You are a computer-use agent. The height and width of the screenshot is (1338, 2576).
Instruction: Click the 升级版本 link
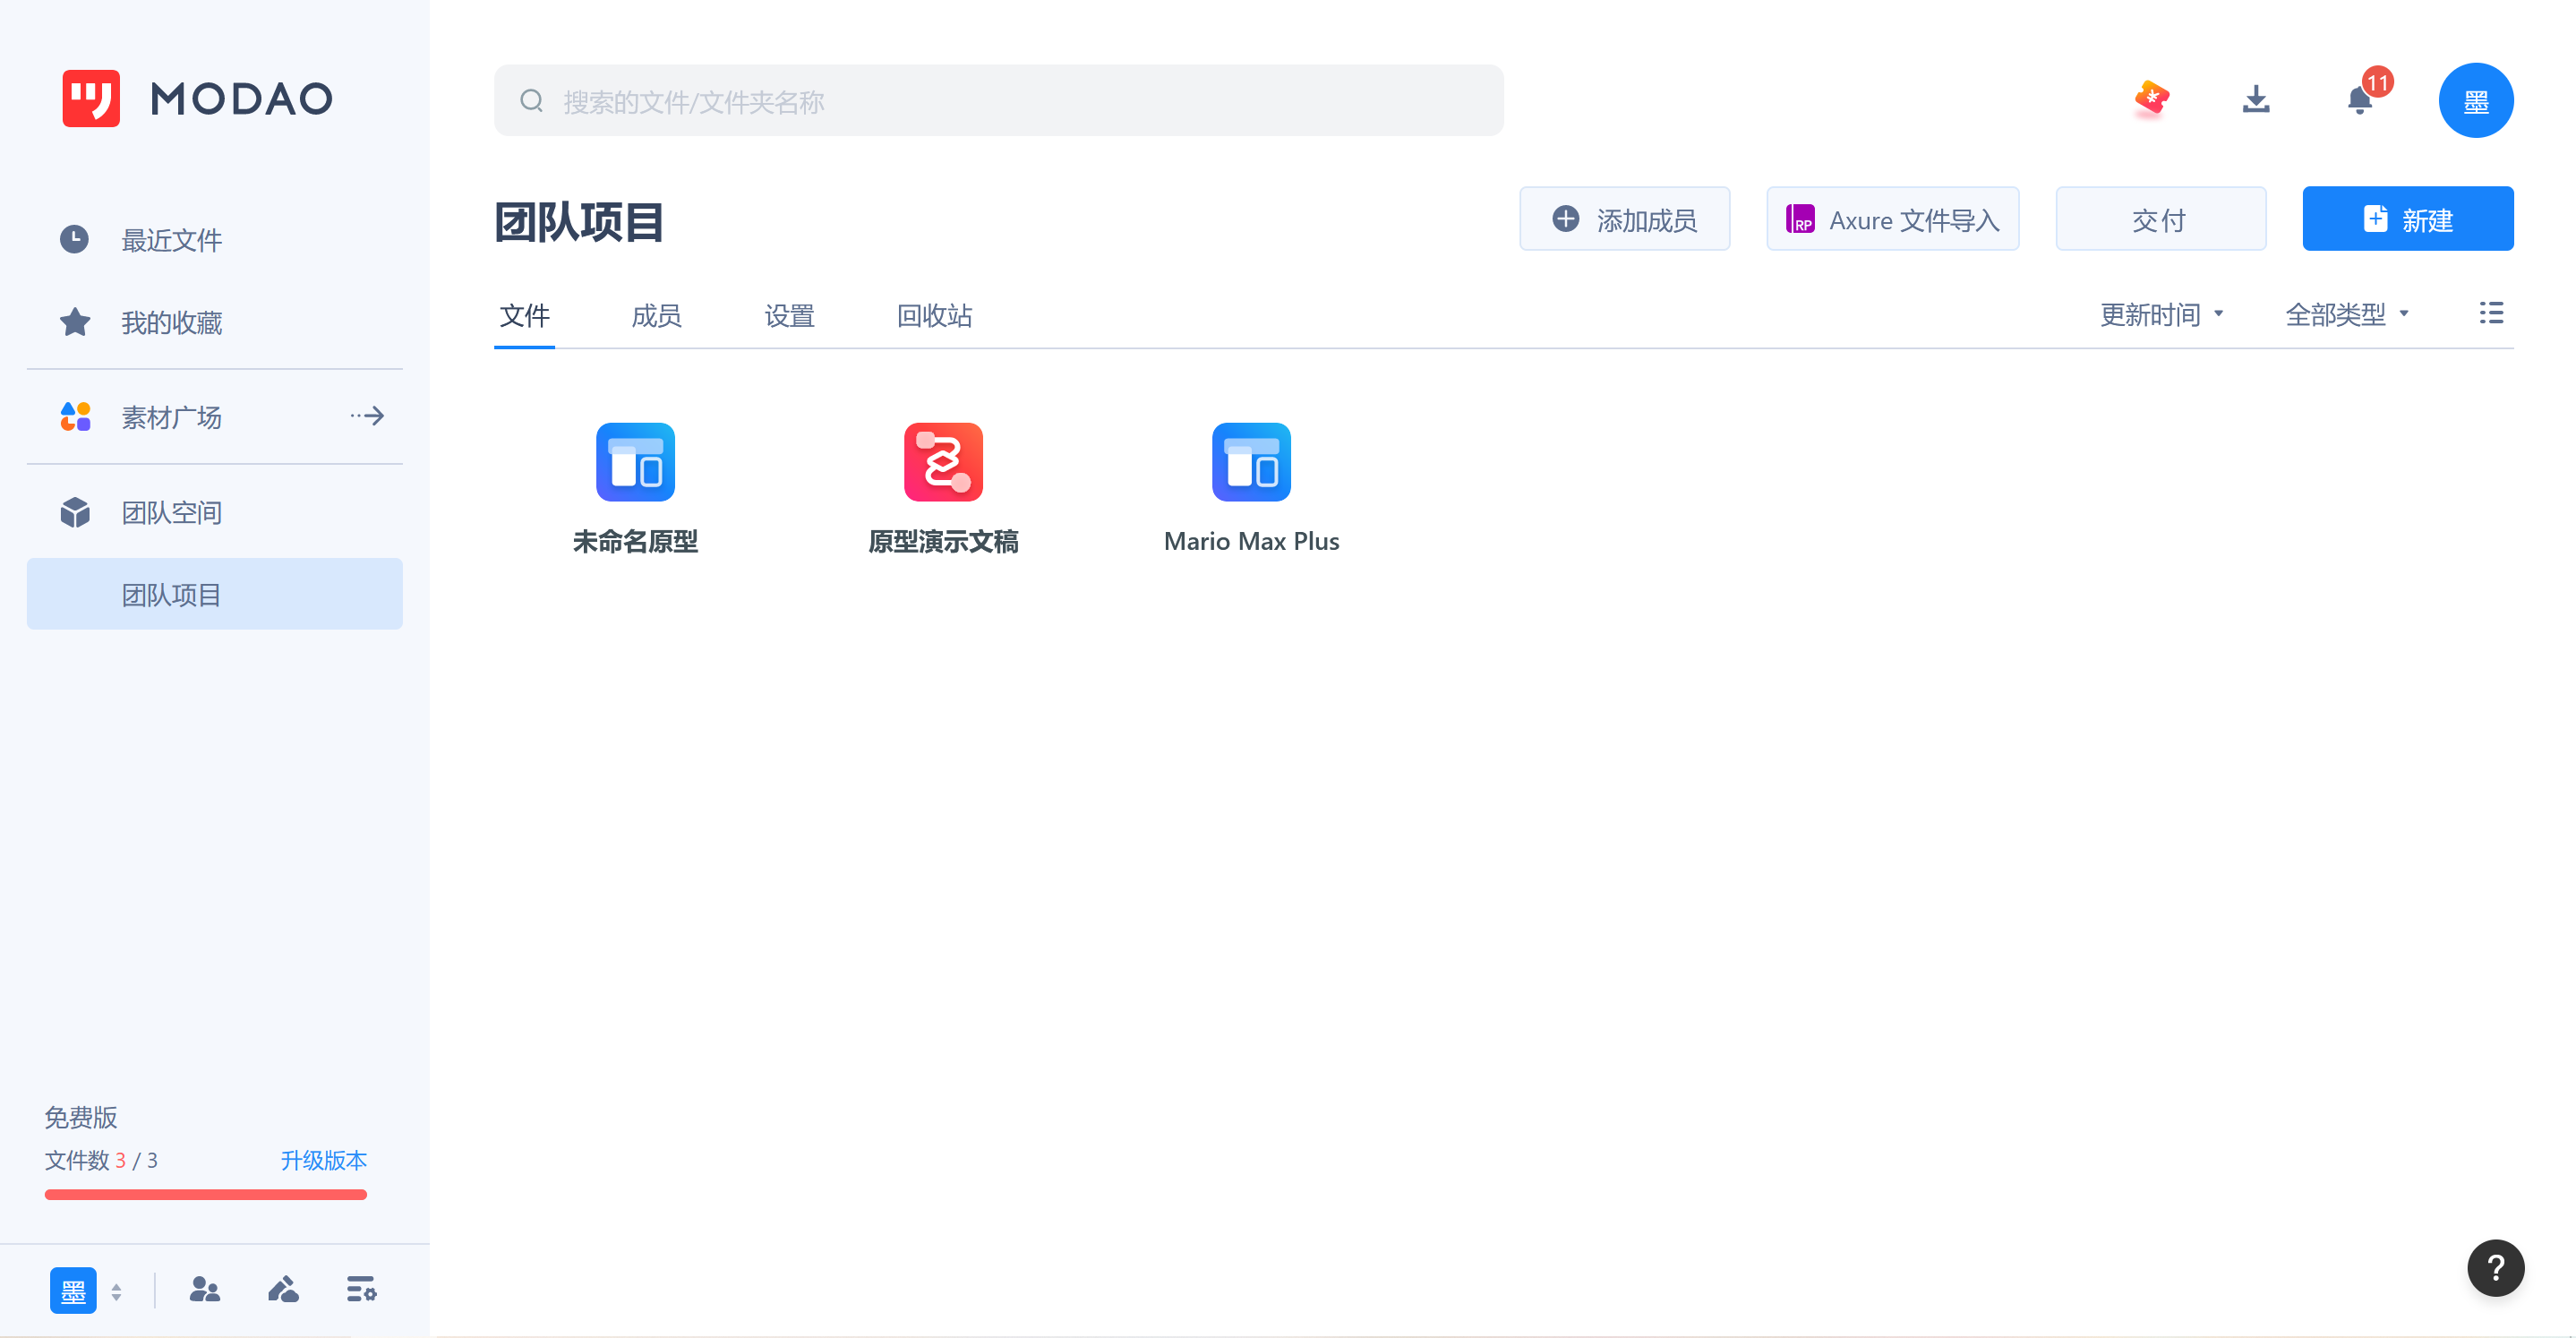click(x=323, y=1160)
